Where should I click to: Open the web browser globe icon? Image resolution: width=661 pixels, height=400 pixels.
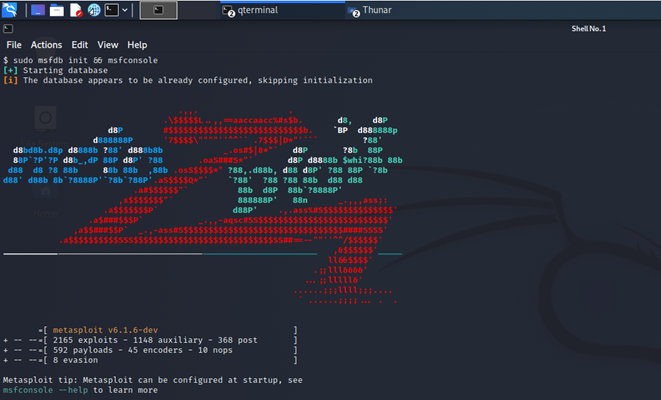[x=94, y=10]
